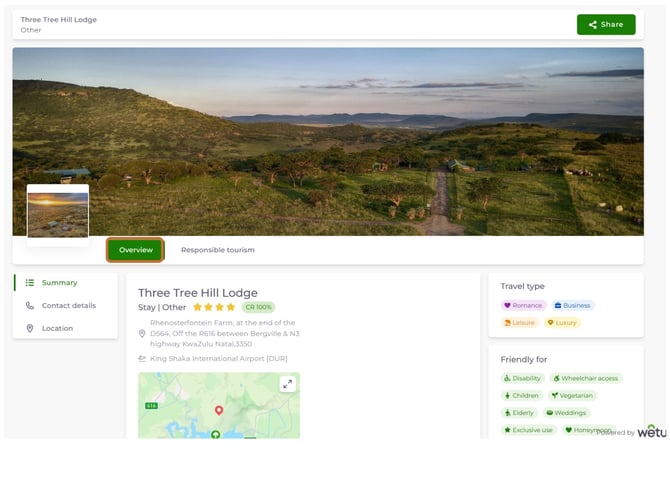Click the Children friendly tag
This screenshot has width=670, height=482.
click(x=521, y=395)
